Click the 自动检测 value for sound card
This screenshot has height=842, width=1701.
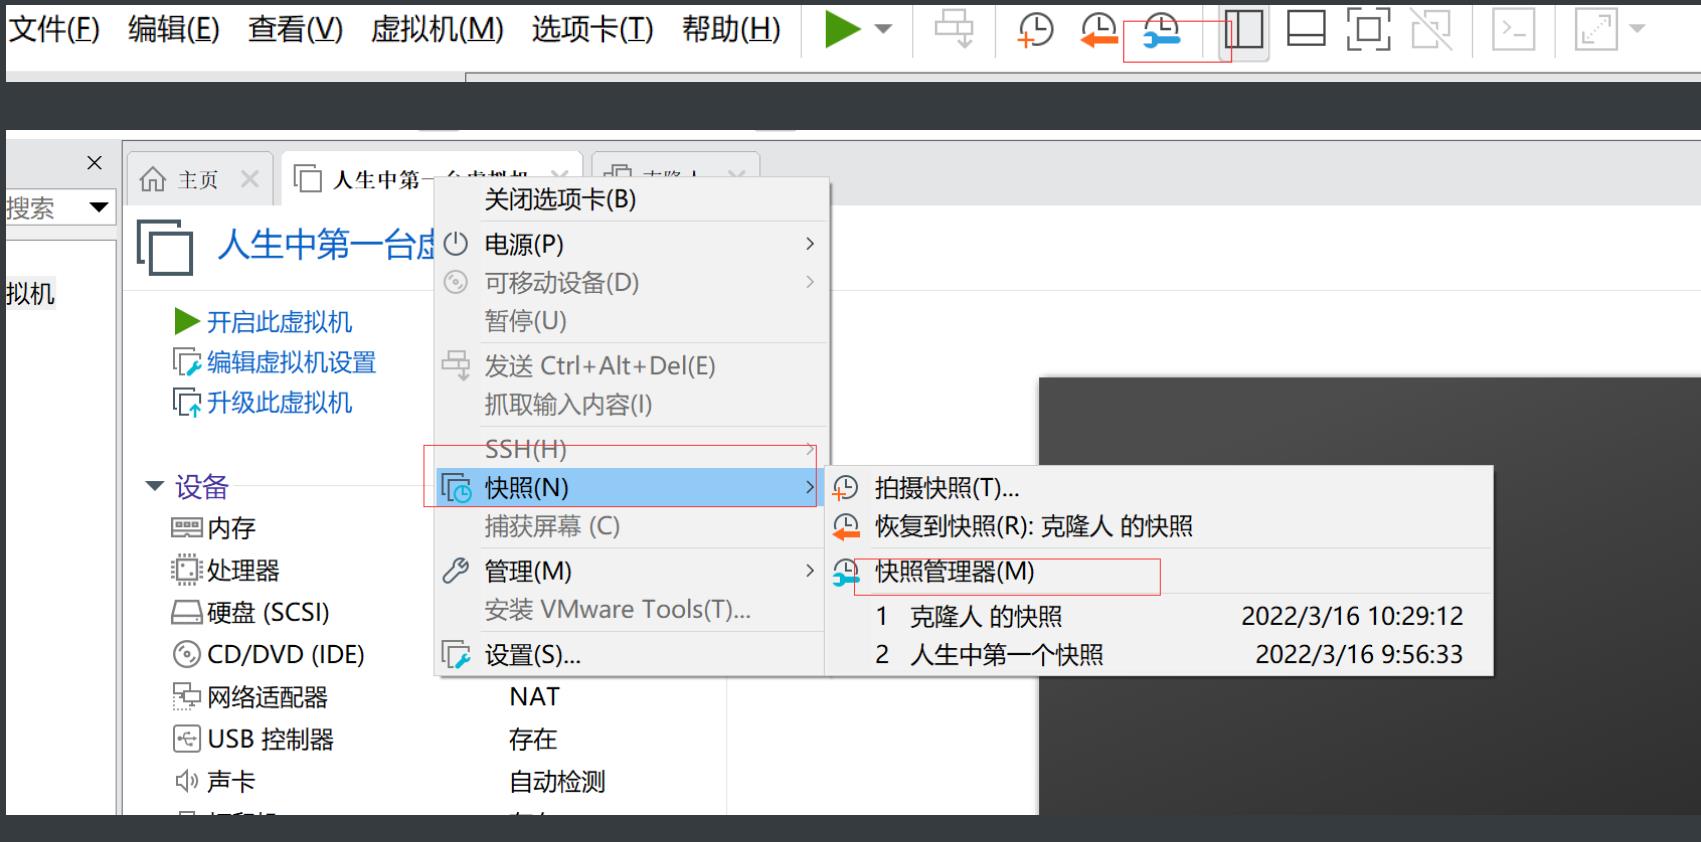click(x=557, y=781)
